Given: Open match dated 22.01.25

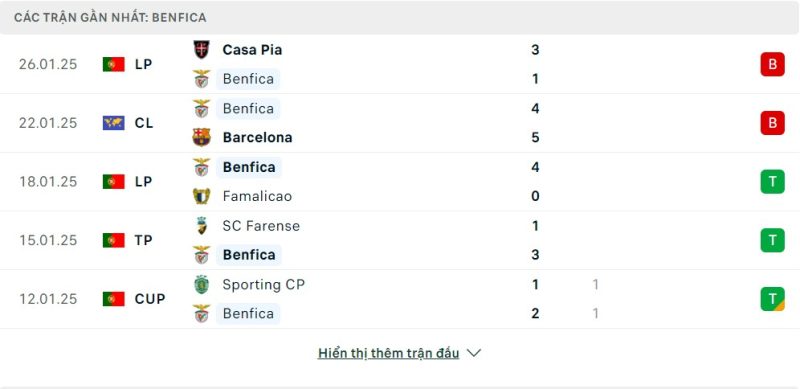Looking at the screenshot, I should [400, 123].
